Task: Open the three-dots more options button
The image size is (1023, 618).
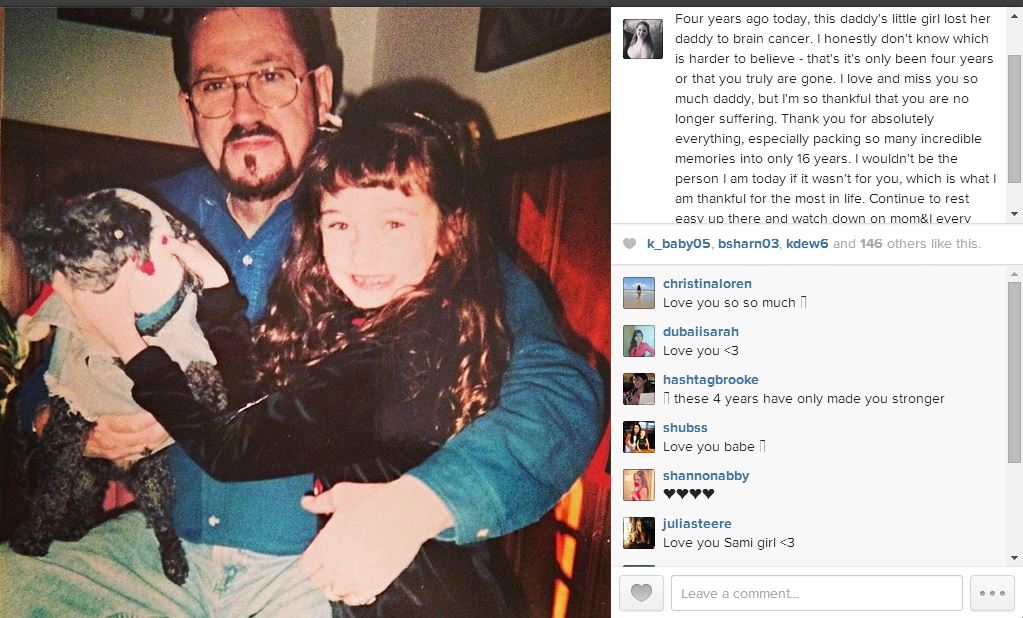Action: tap(992, 593)
